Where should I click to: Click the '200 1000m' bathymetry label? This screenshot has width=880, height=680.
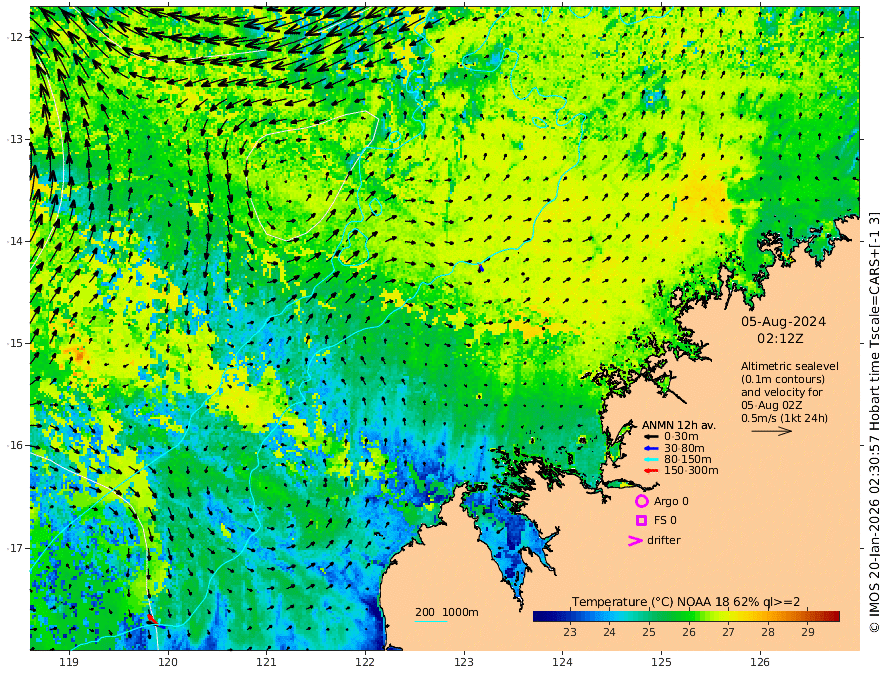447,612
